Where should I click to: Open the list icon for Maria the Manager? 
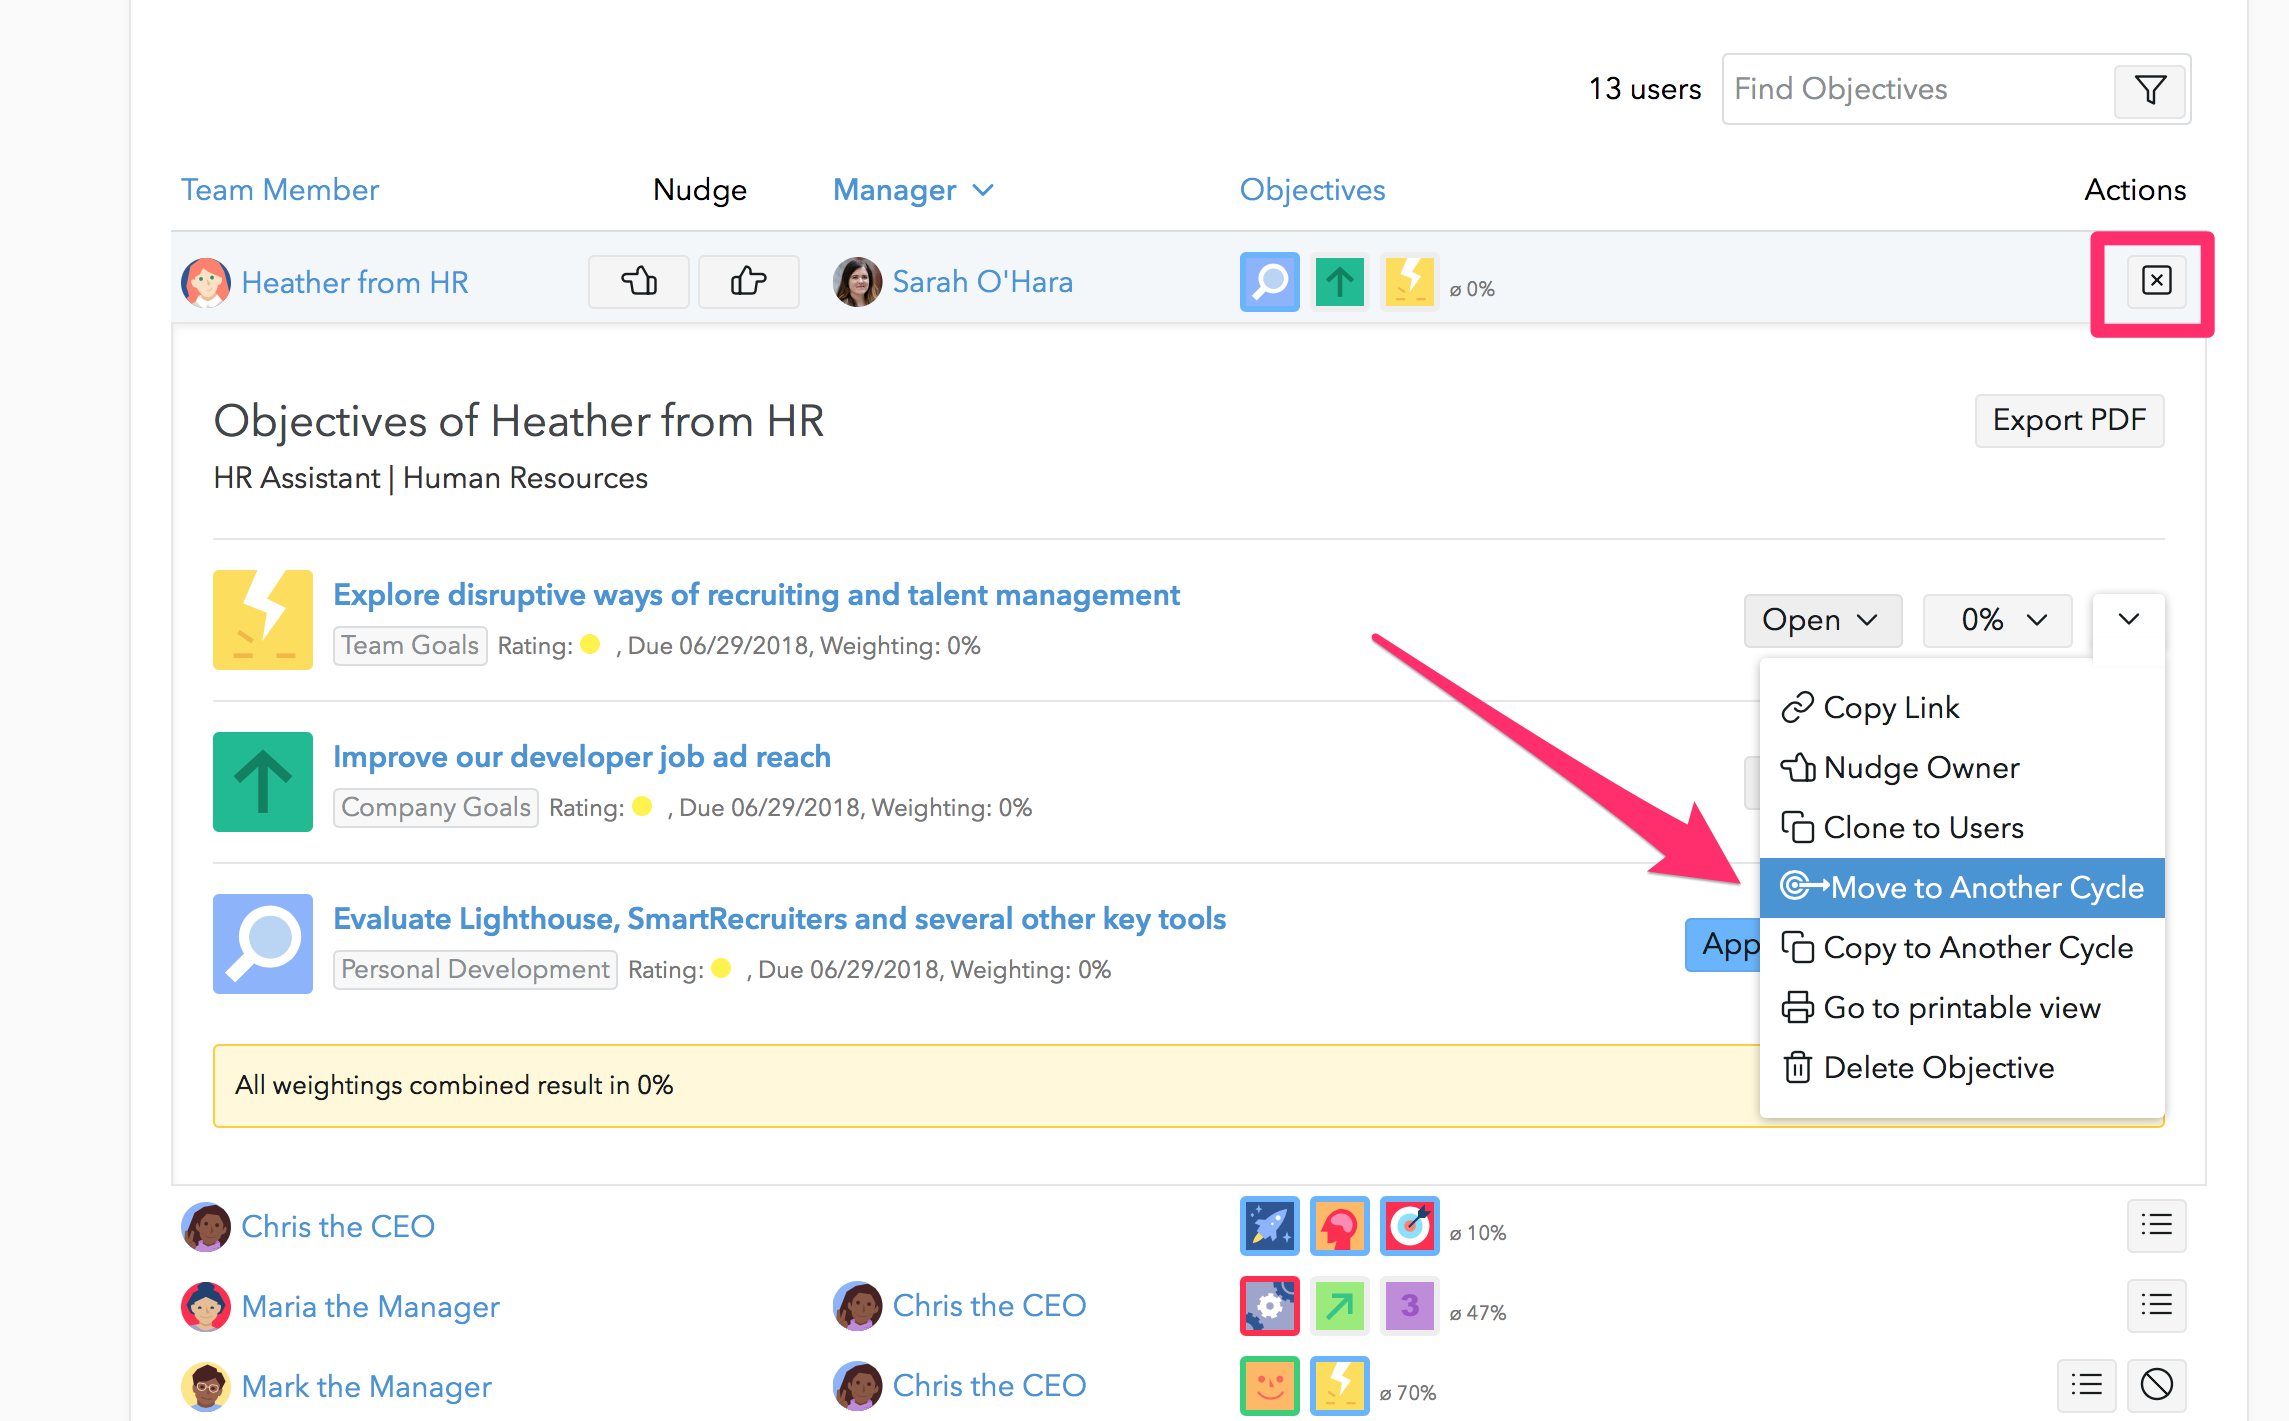2156,1305
